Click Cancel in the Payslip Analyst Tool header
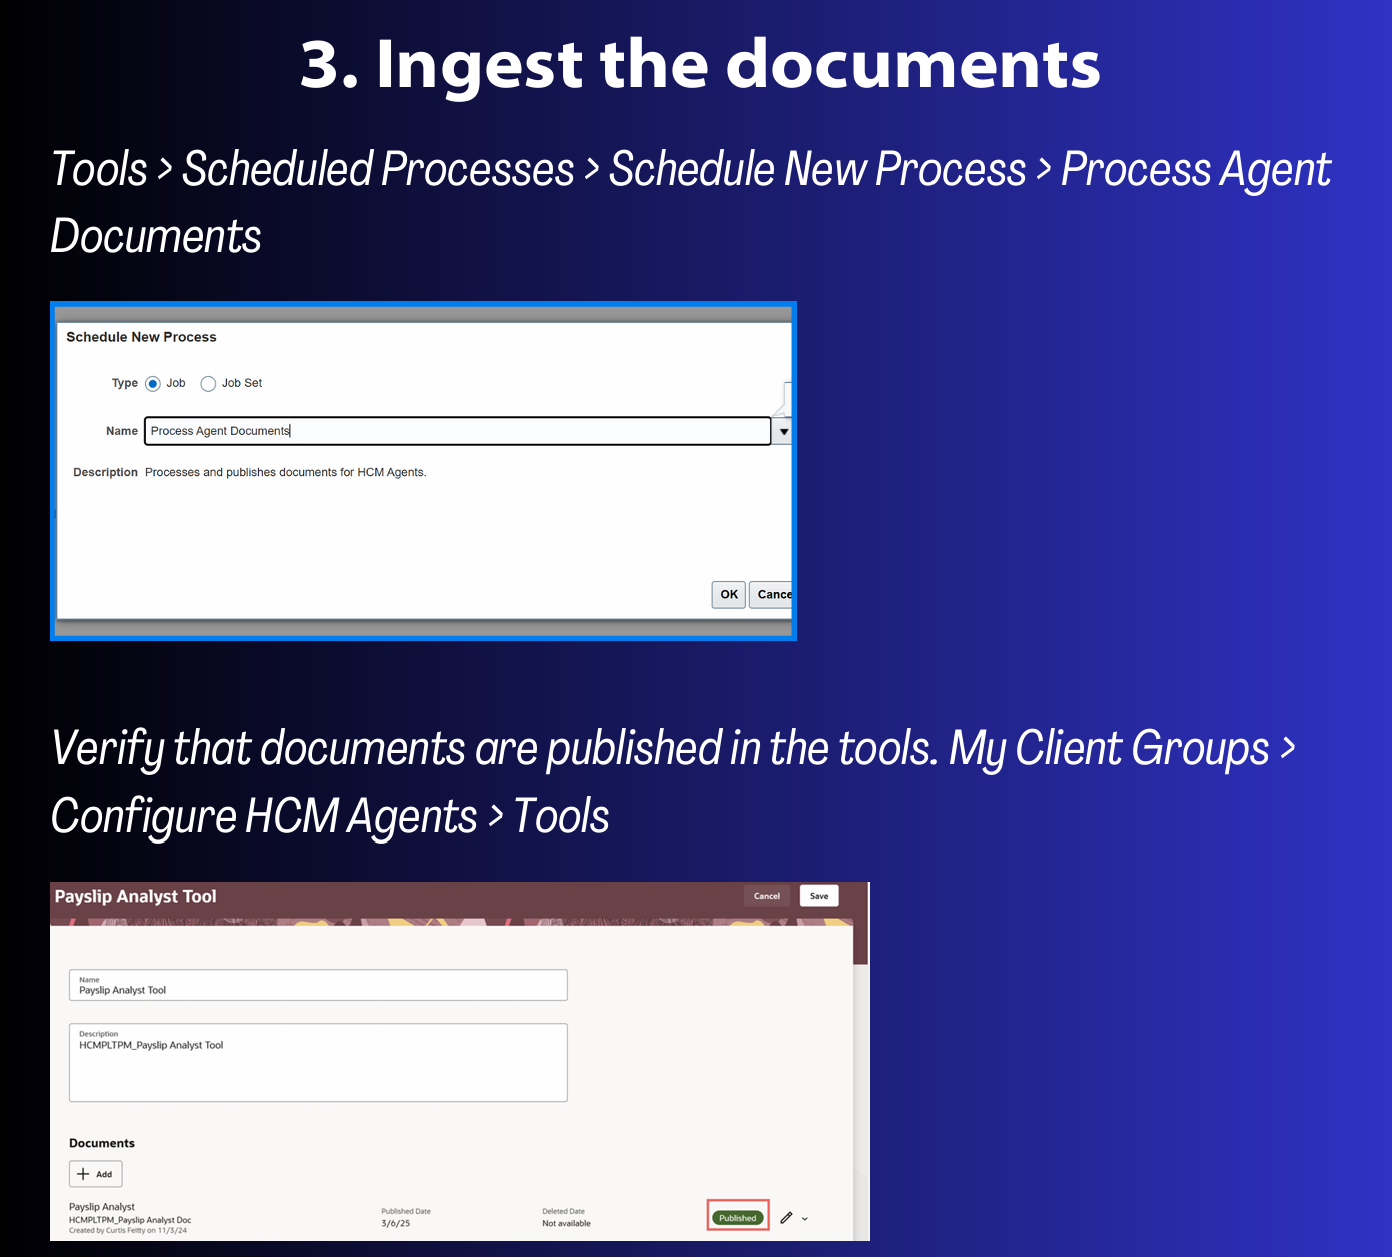This screenshot has width=1392, height=1257. click(x=766, y=896)
